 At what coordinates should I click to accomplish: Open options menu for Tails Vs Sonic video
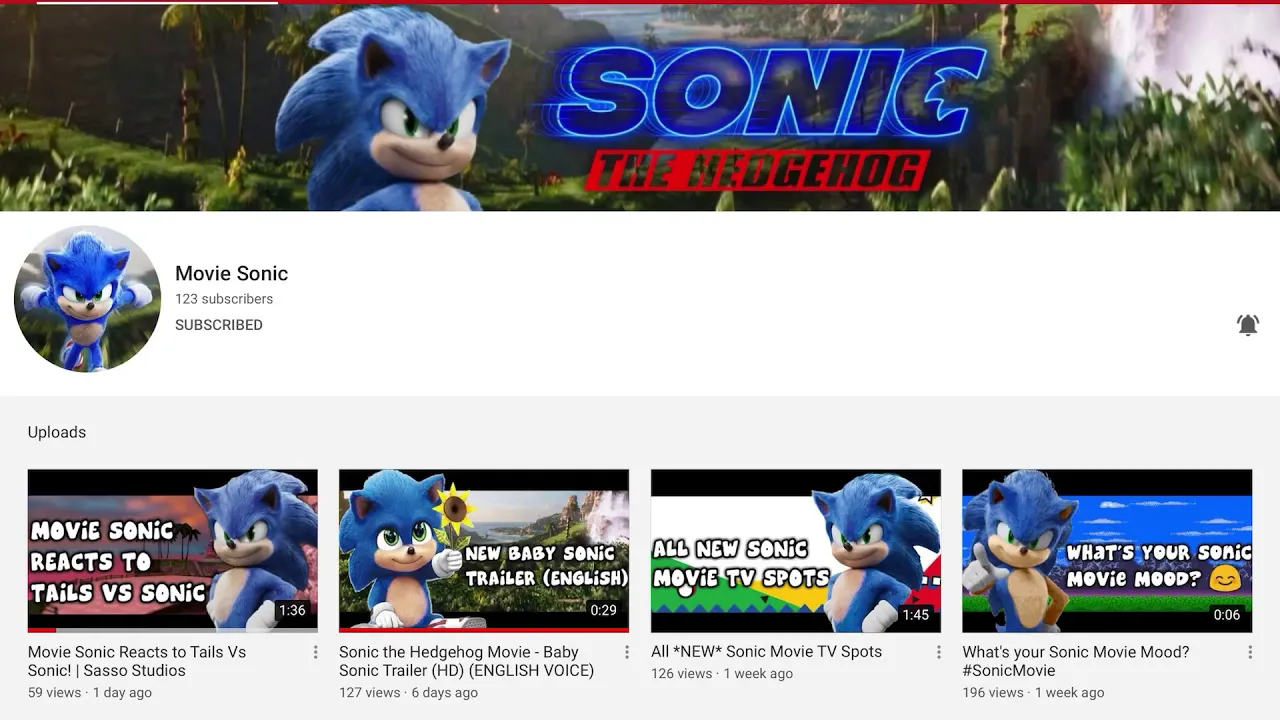pos(315,652)
